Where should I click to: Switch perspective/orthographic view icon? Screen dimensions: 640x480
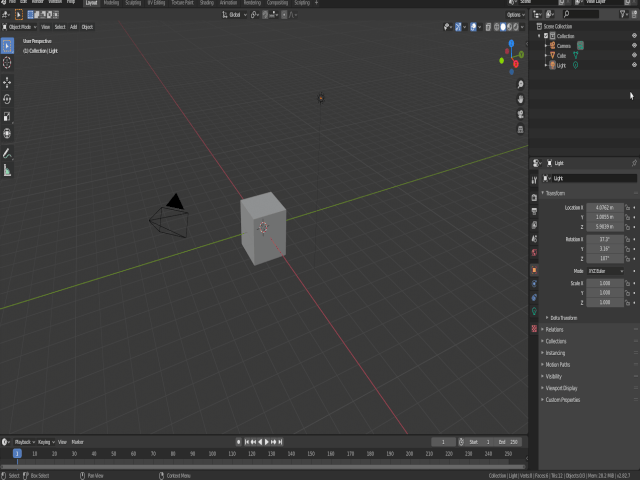(520, 129)
